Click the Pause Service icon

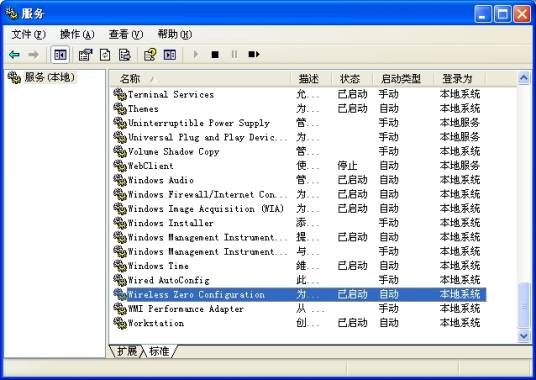pos(234,54)
